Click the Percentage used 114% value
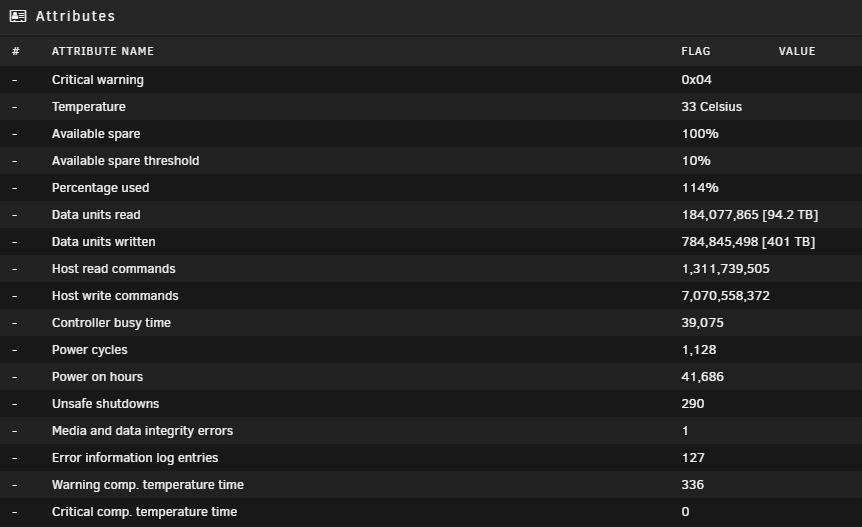Viewport: 862px width, 527px height. [700, 188]
